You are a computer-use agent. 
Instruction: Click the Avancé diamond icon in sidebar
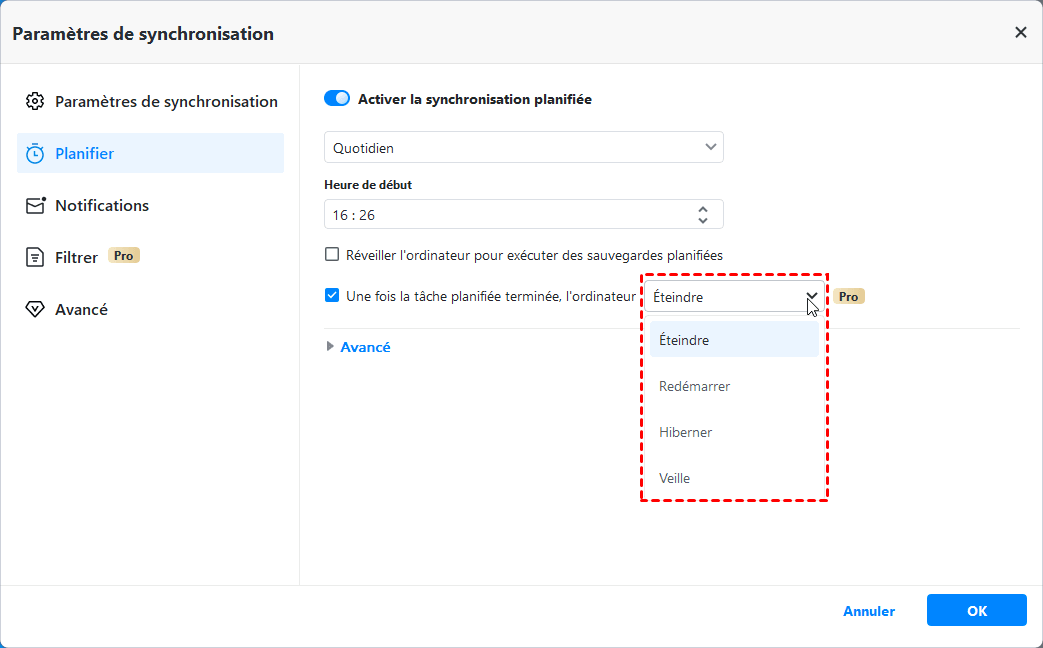coord(35,309)
